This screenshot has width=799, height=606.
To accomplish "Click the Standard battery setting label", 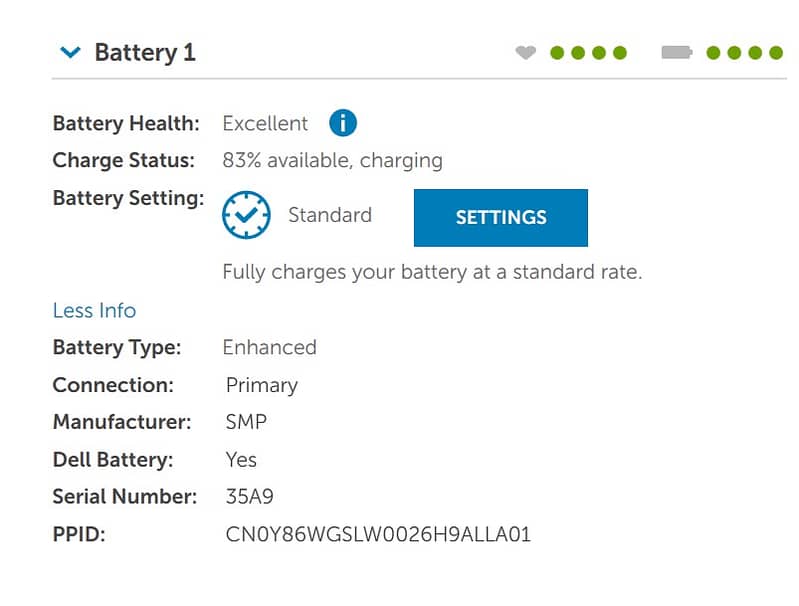I will click(329, 215).
